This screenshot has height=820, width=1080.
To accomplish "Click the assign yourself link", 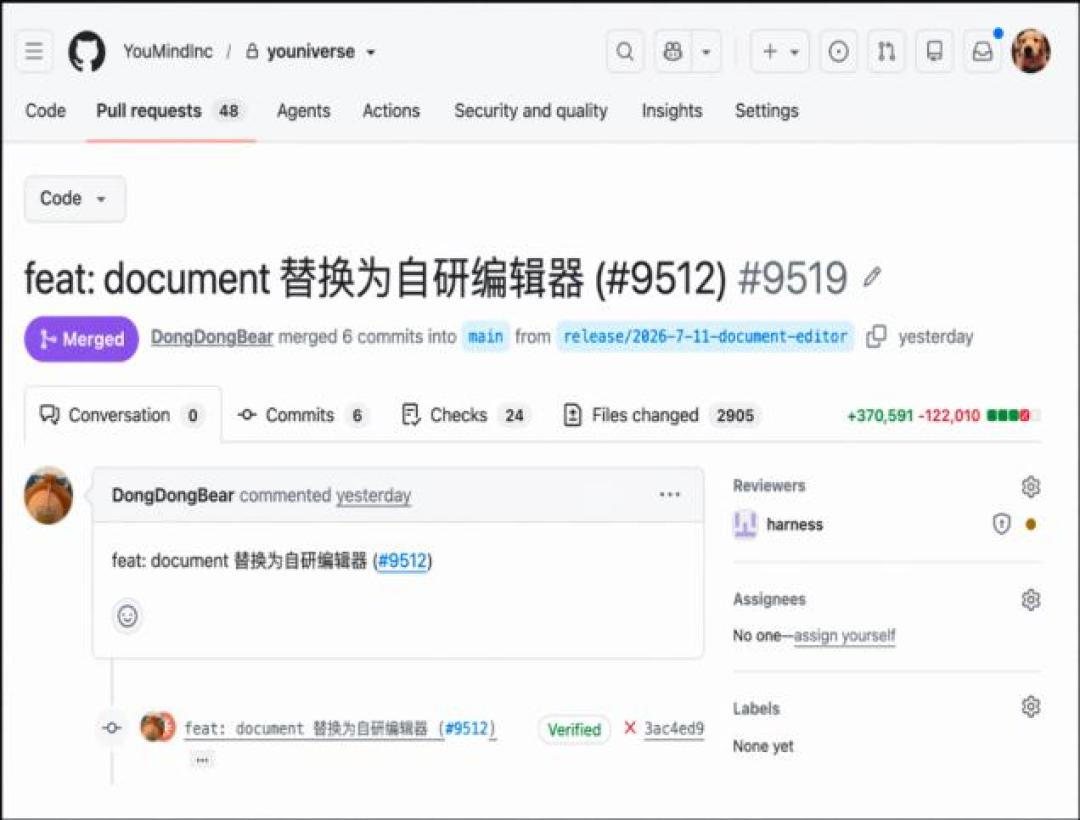I will (x=844, y=635).
